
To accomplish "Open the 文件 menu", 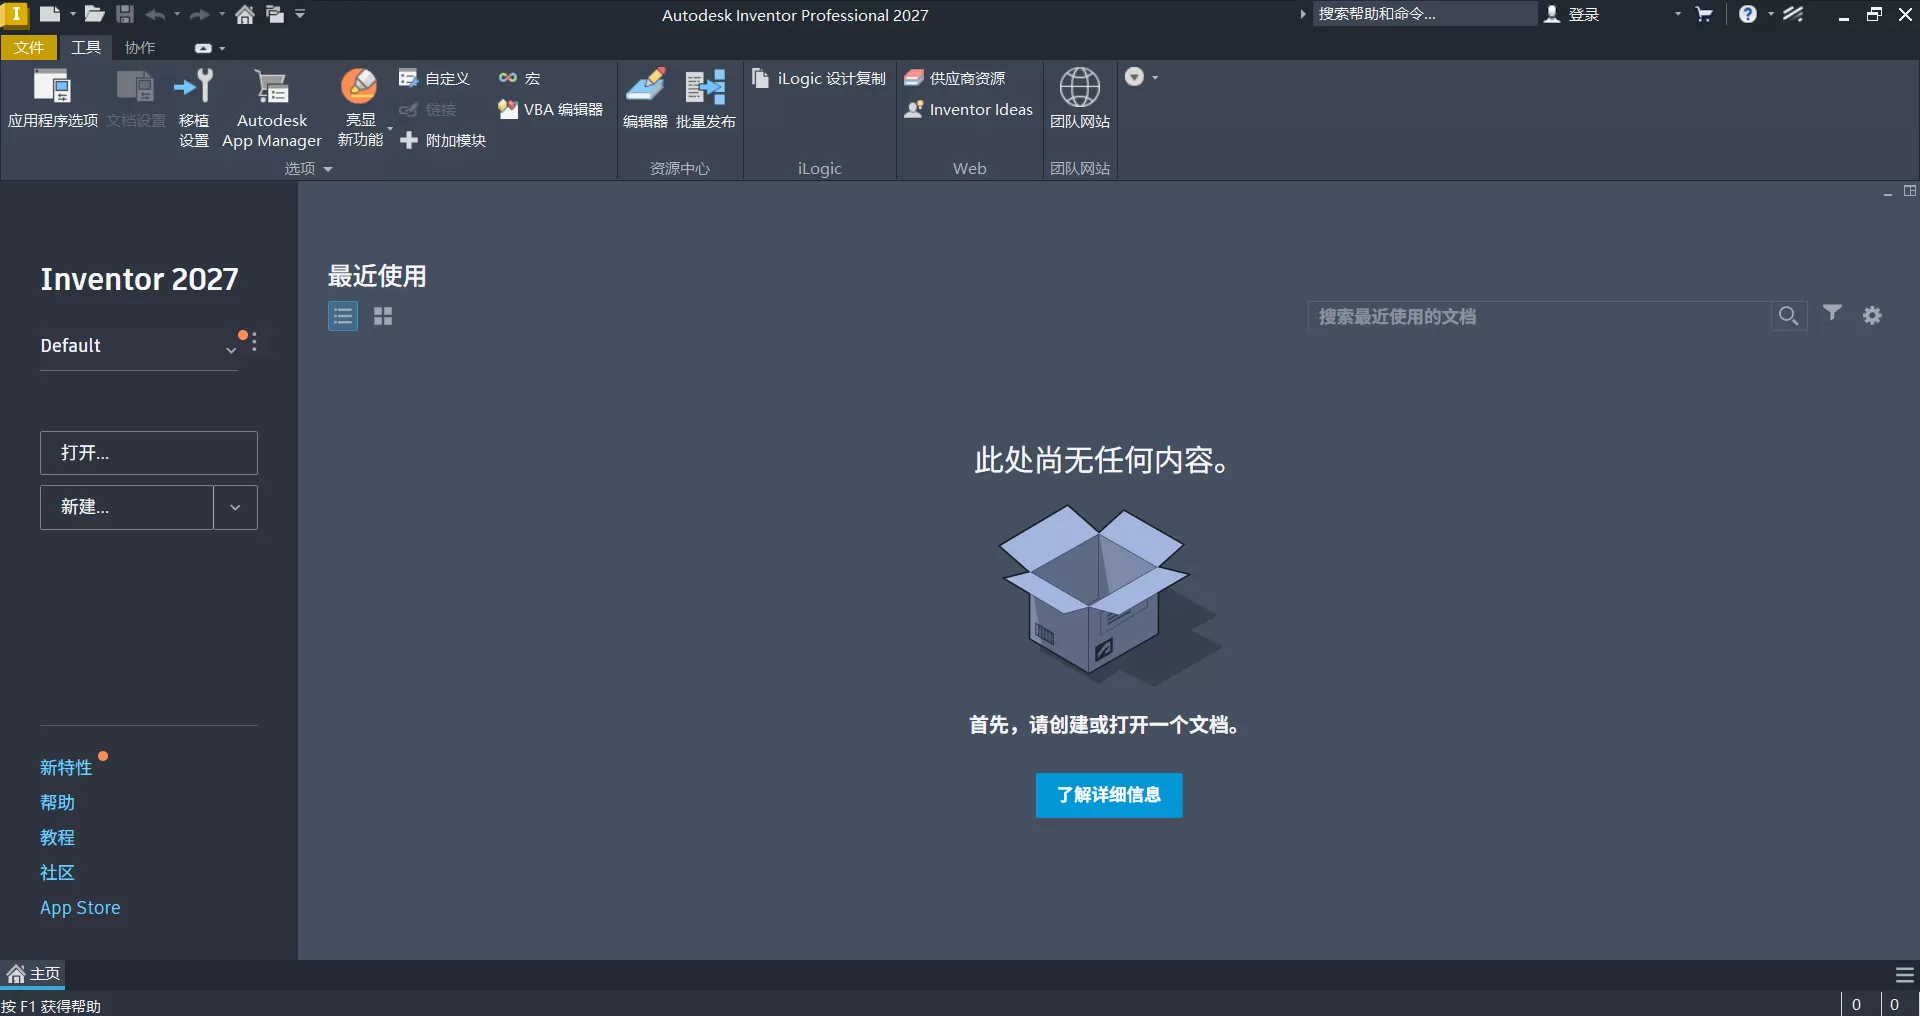I will click(29, 47).
